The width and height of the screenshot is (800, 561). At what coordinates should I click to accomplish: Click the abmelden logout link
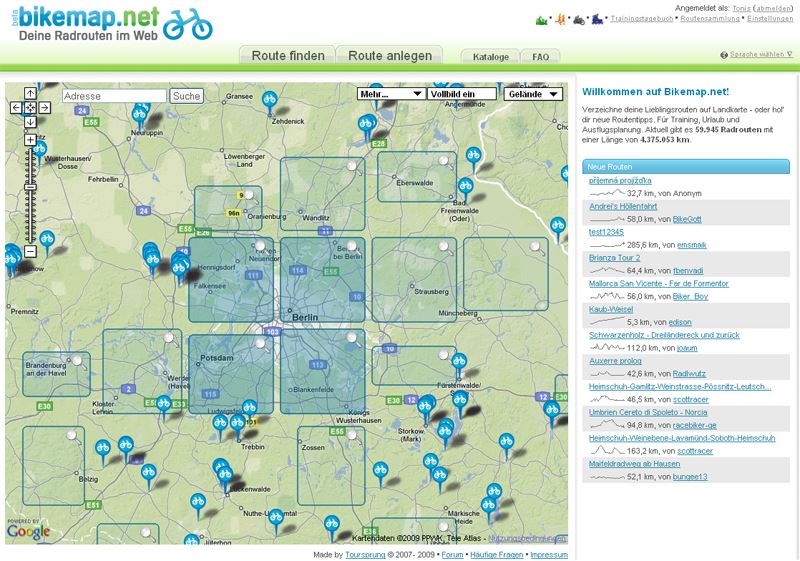coord(773,8)
